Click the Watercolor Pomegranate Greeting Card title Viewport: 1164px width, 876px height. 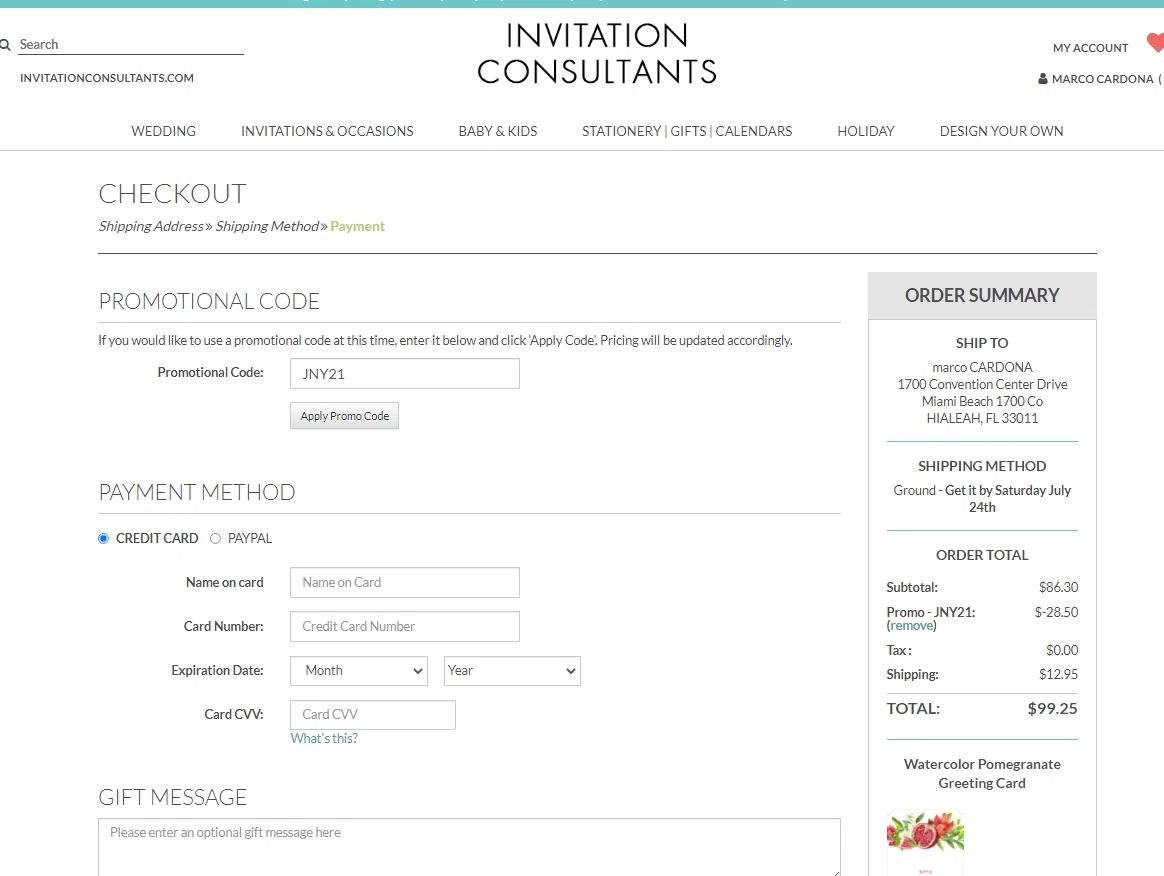[982, 774]
